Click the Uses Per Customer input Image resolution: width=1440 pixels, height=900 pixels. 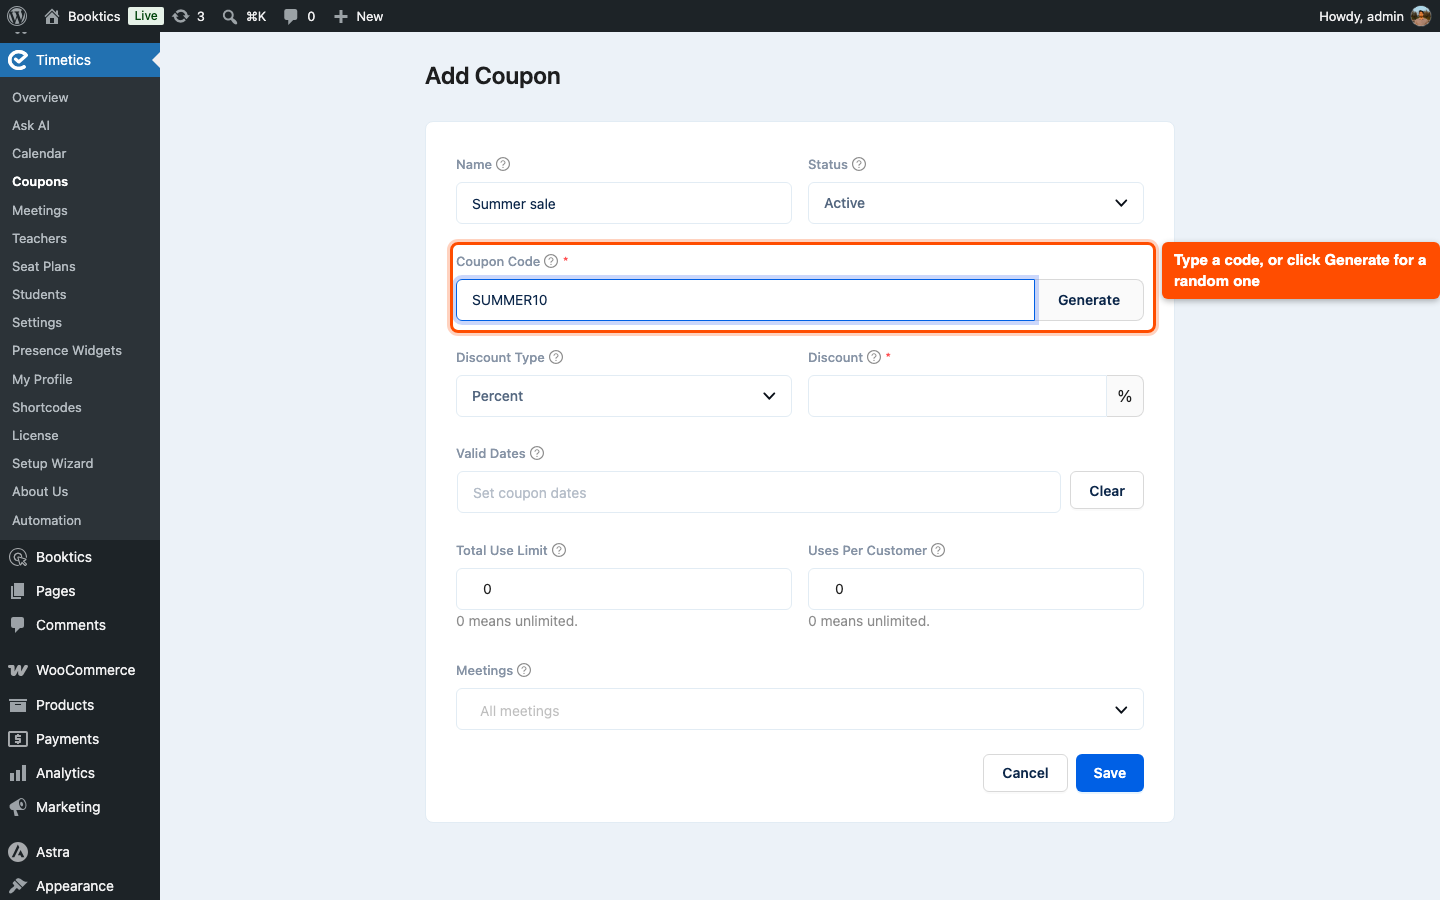point(976,589)
